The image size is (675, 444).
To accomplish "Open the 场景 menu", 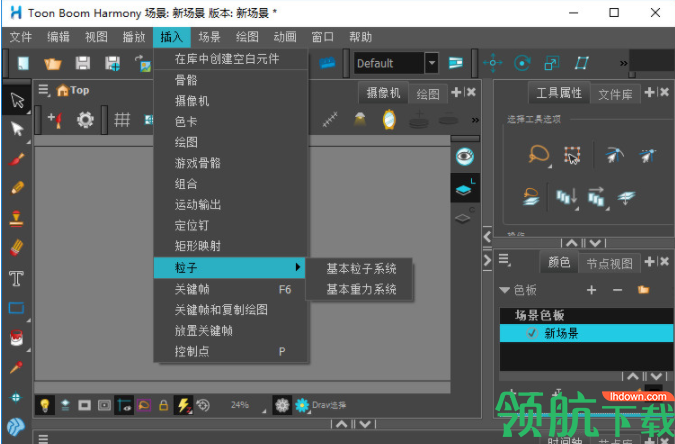I will [209, 37].
